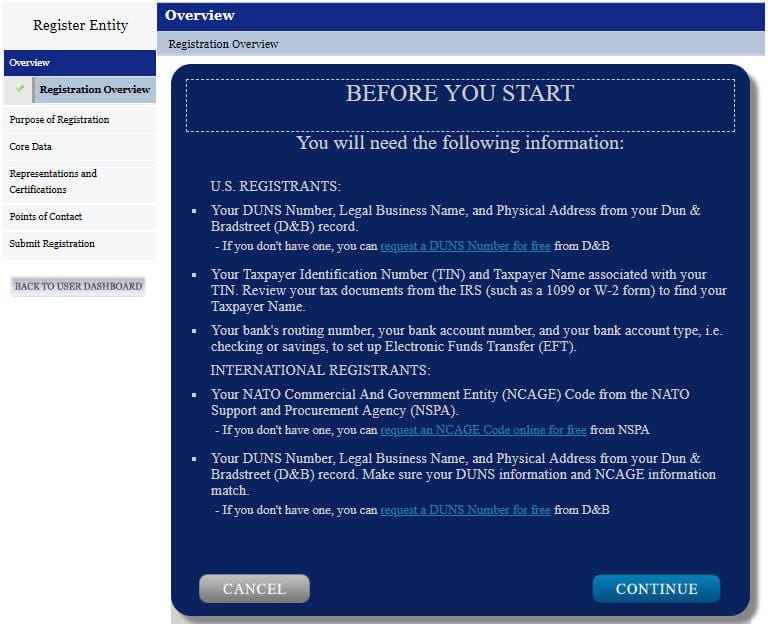Image resolution: width=768 pixels, height=624 pixels.
Task: Click Back to User Dashboard button
Action: tap(78, 286)
